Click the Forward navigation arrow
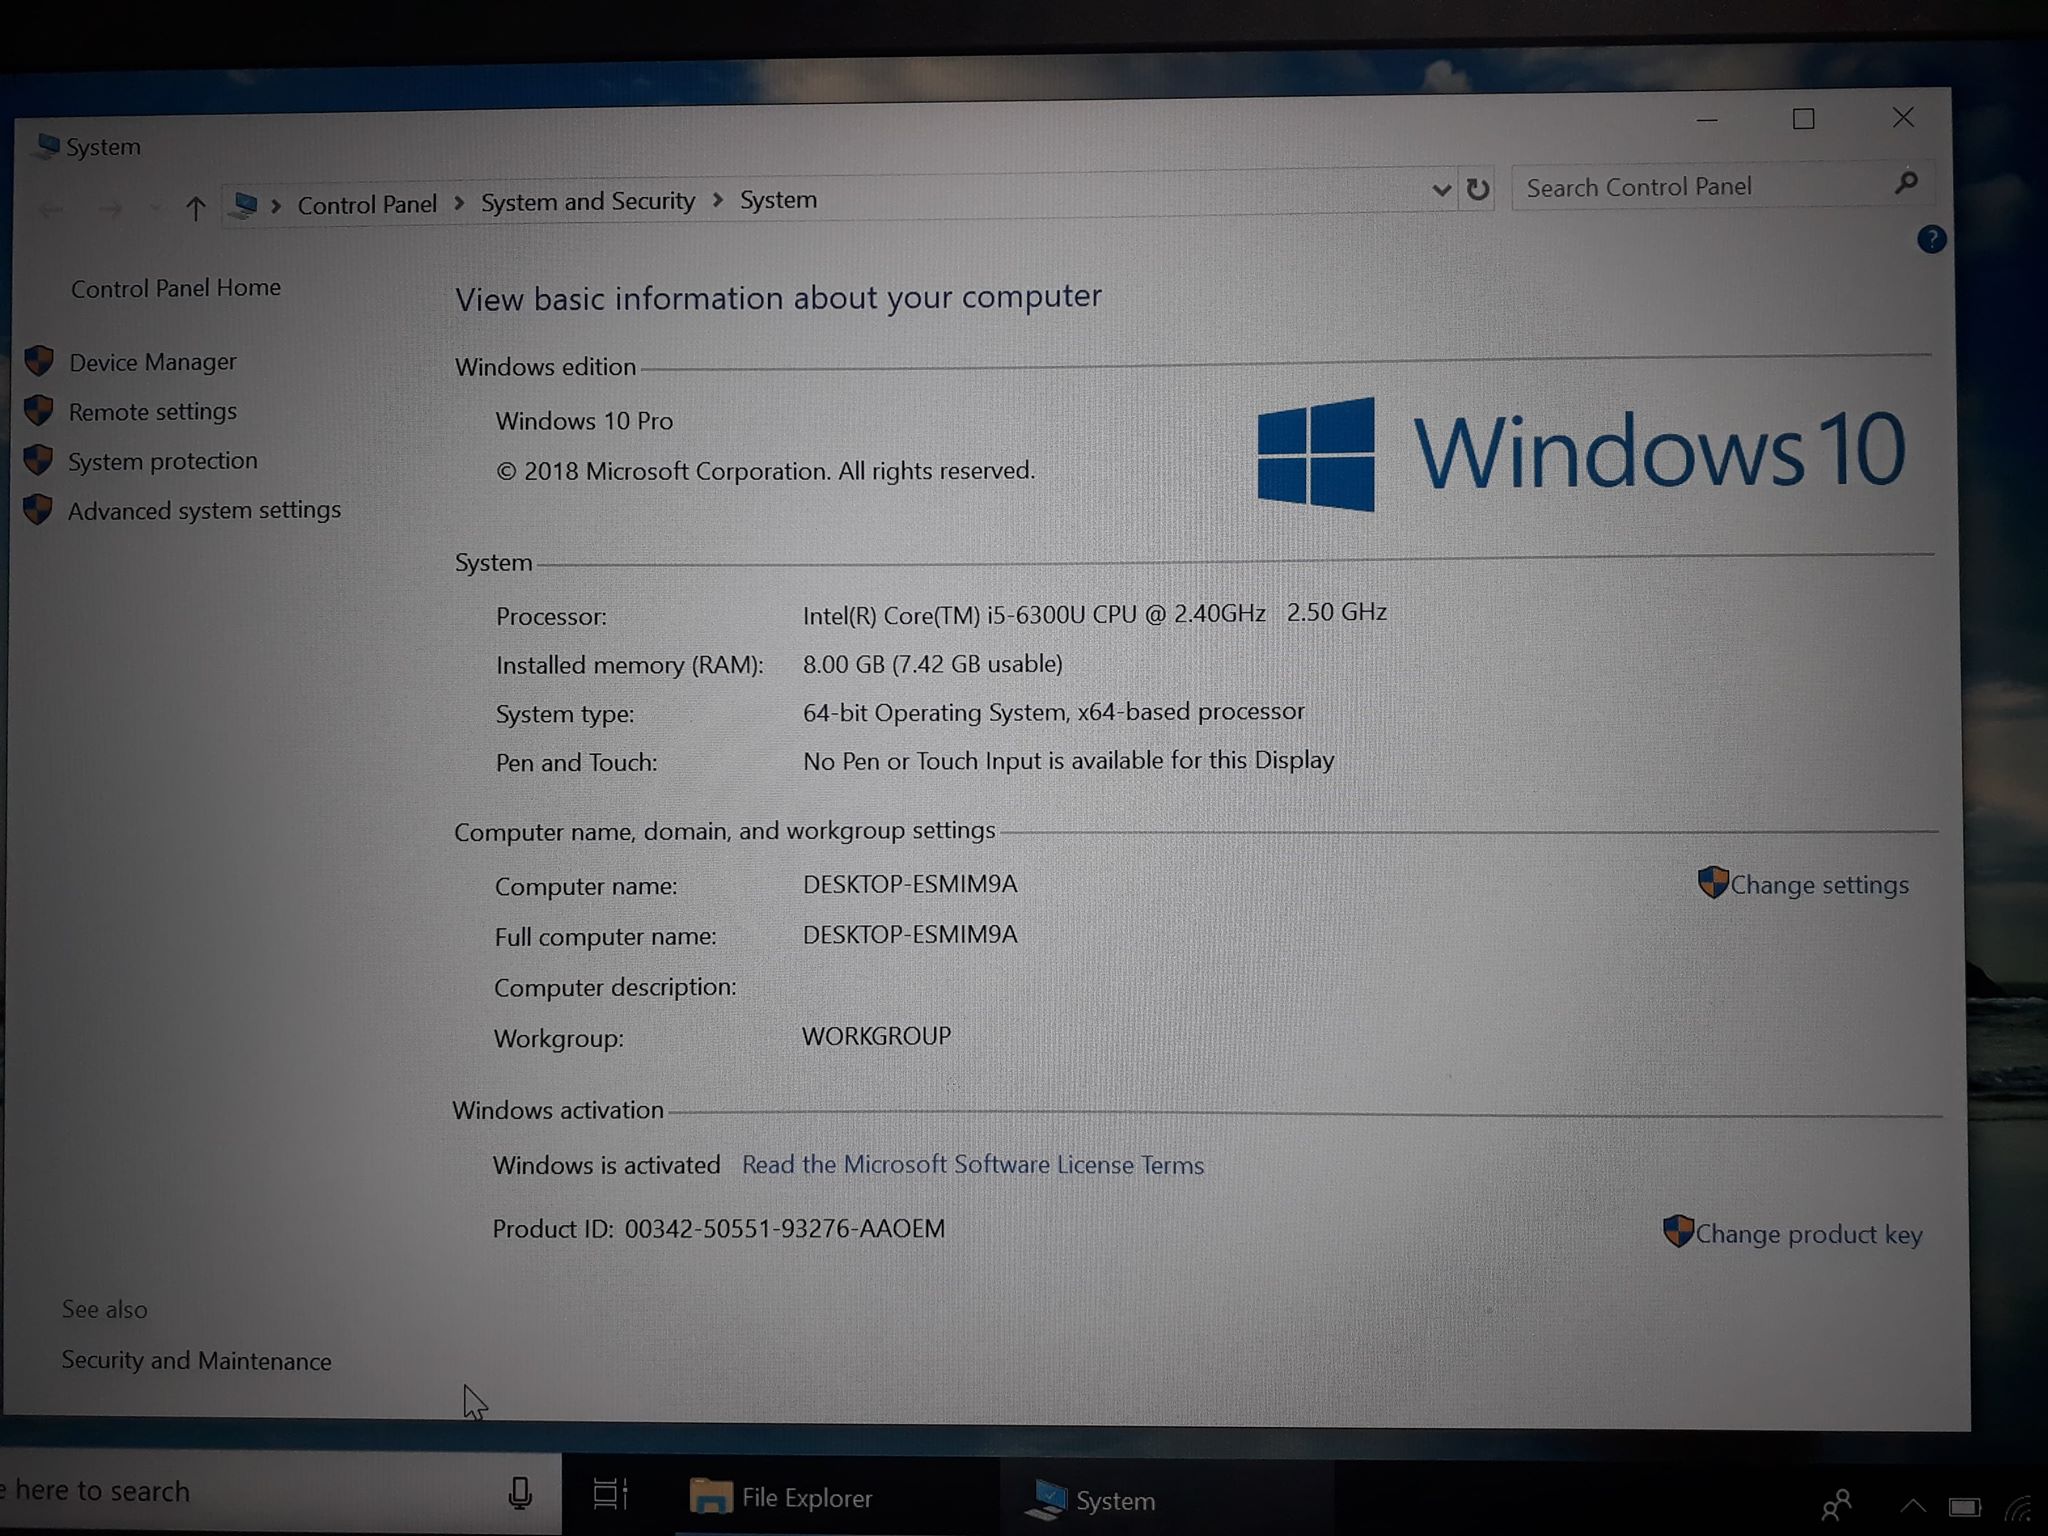 click(111, 209)
